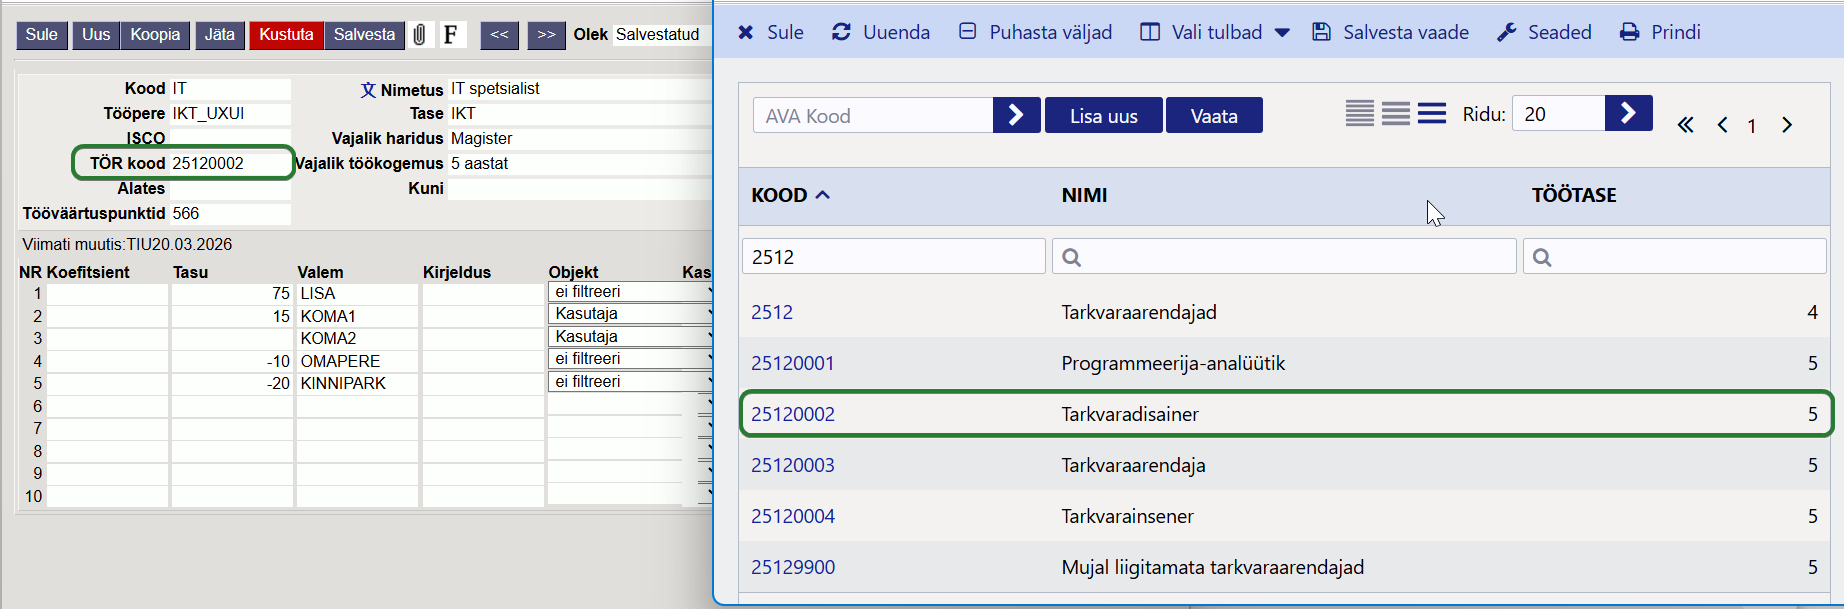Select the widest row spacing icon
The image size is (1844, 609).
coord(1432,113)
